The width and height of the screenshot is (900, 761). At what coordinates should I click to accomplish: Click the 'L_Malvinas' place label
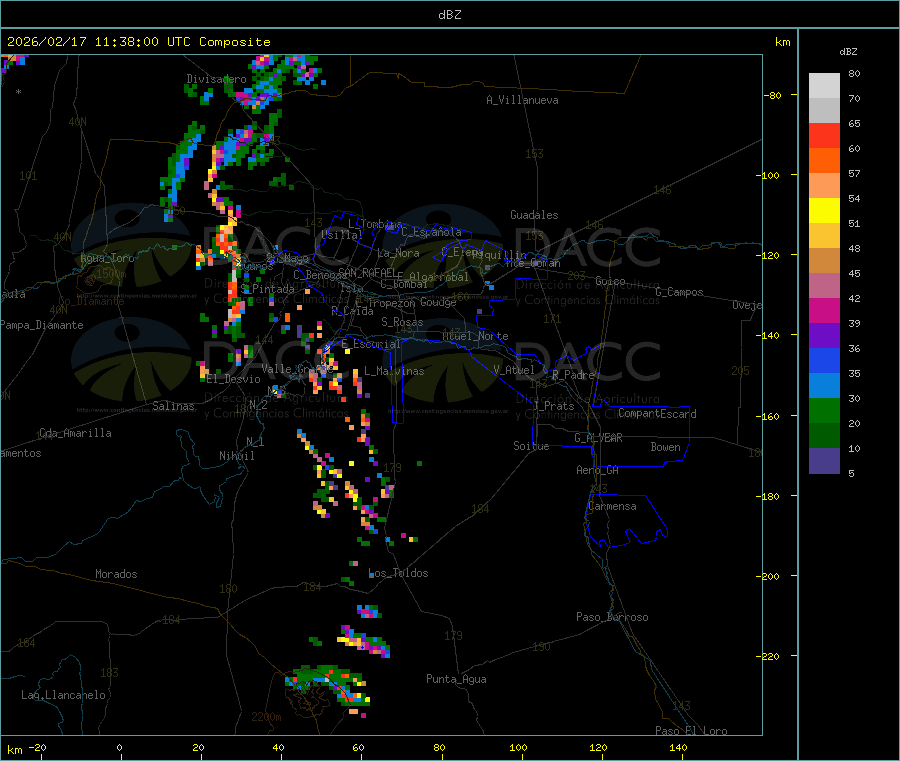click(x=394, y=371)
